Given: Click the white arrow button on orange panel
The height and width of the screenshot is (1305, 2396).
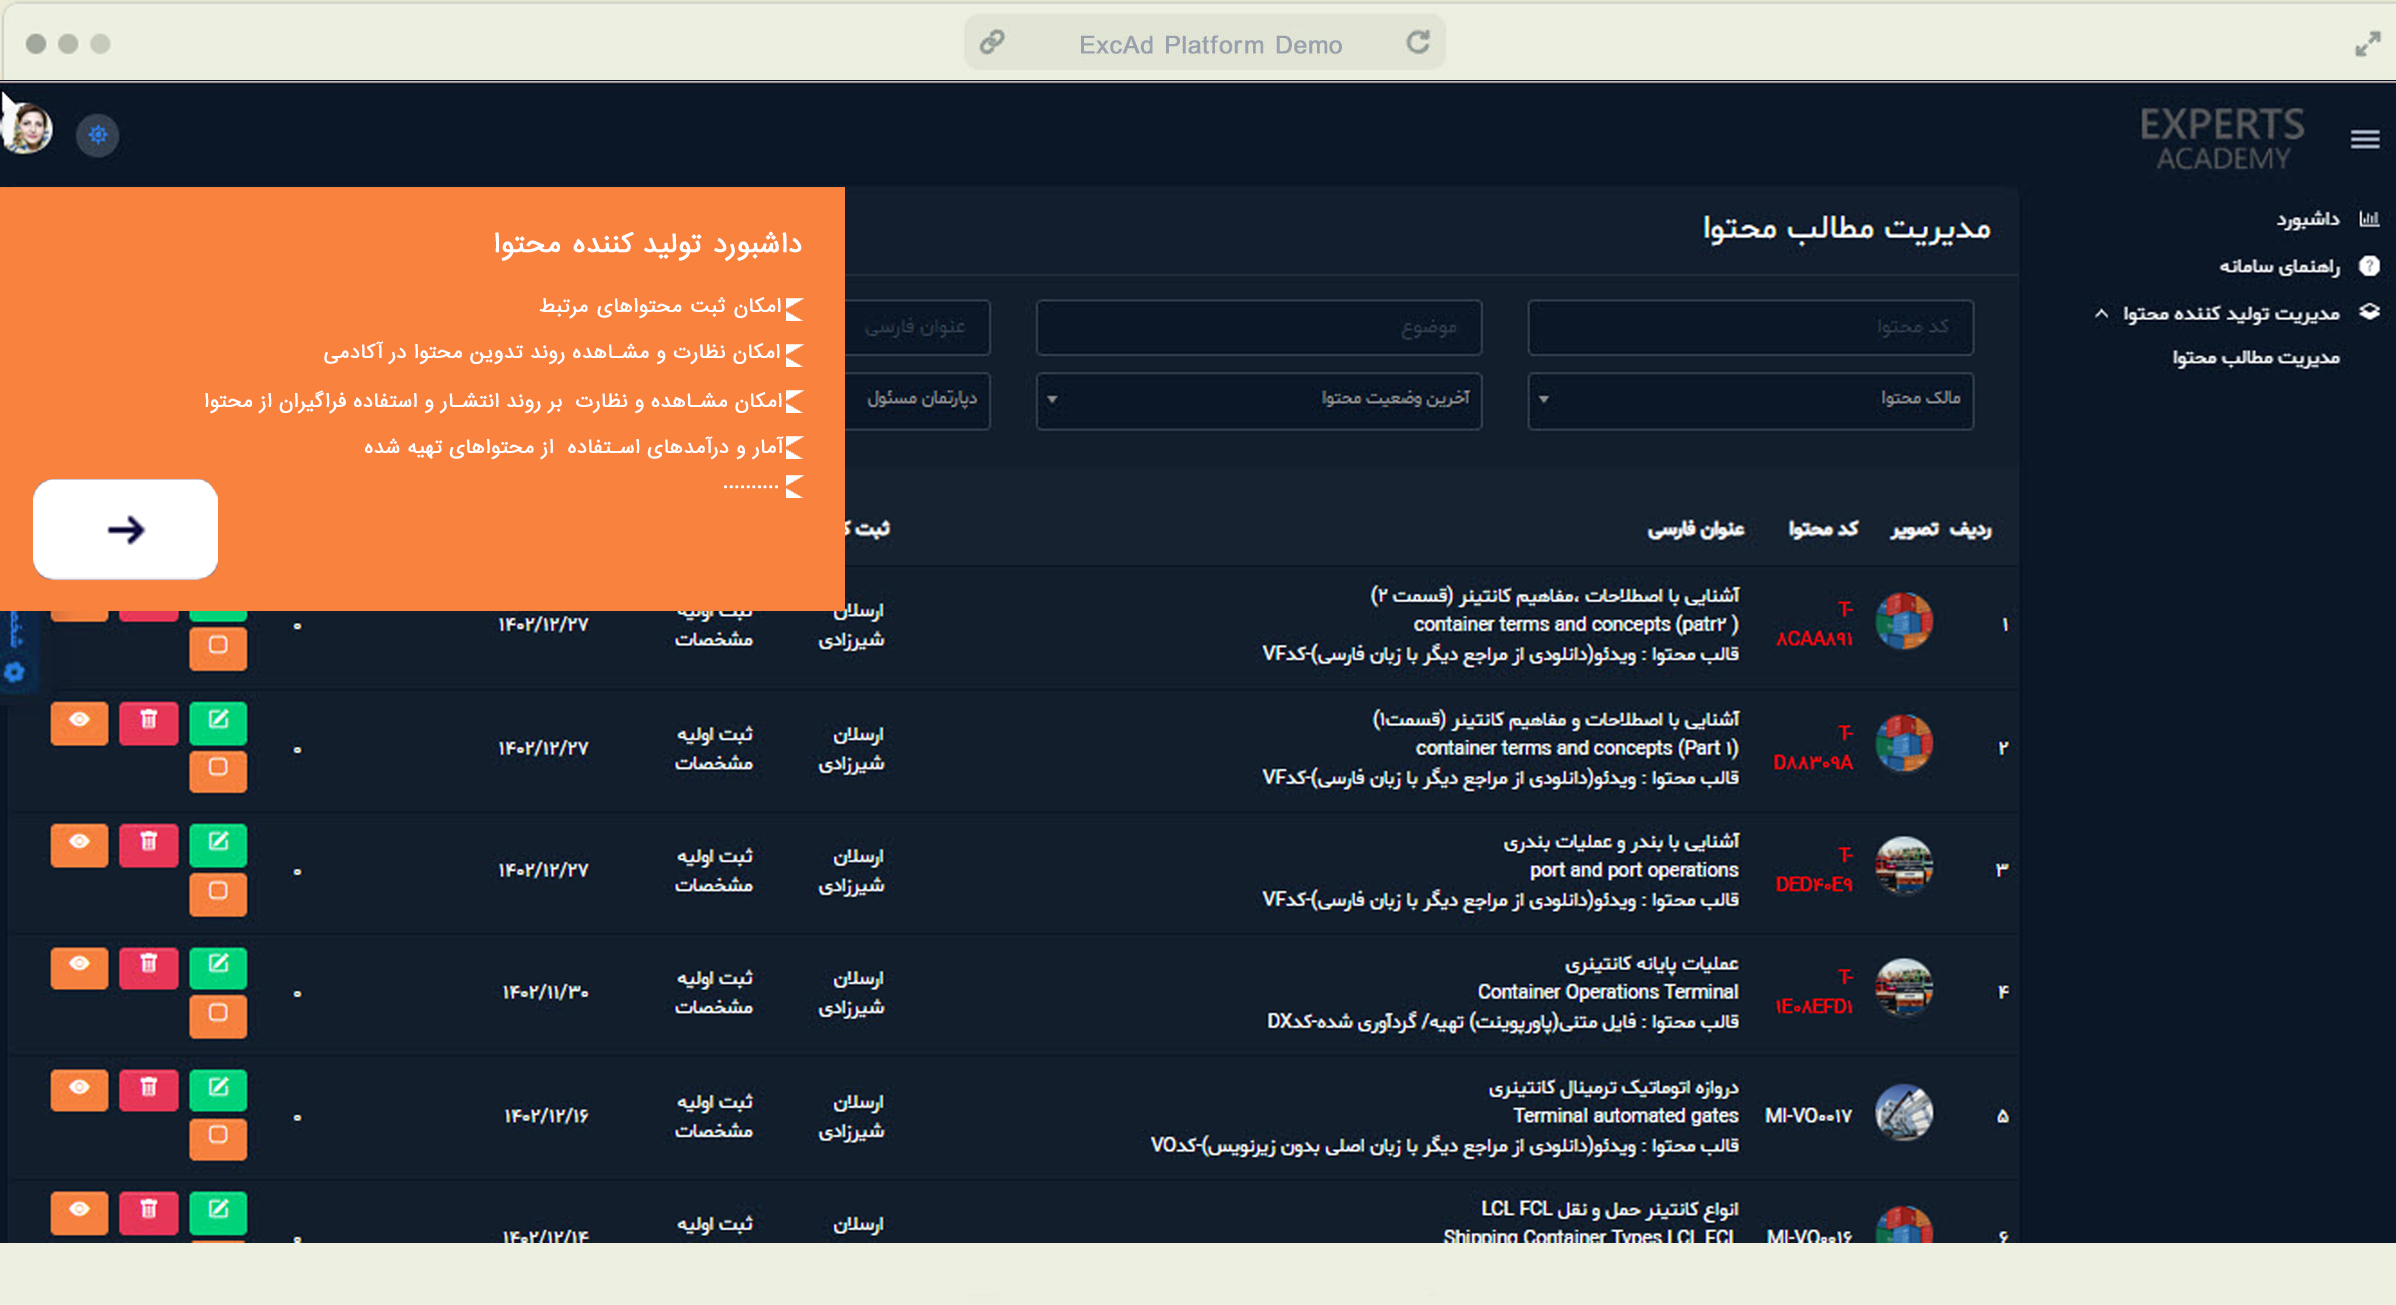Looking at the screenshot, I should 126,529.
